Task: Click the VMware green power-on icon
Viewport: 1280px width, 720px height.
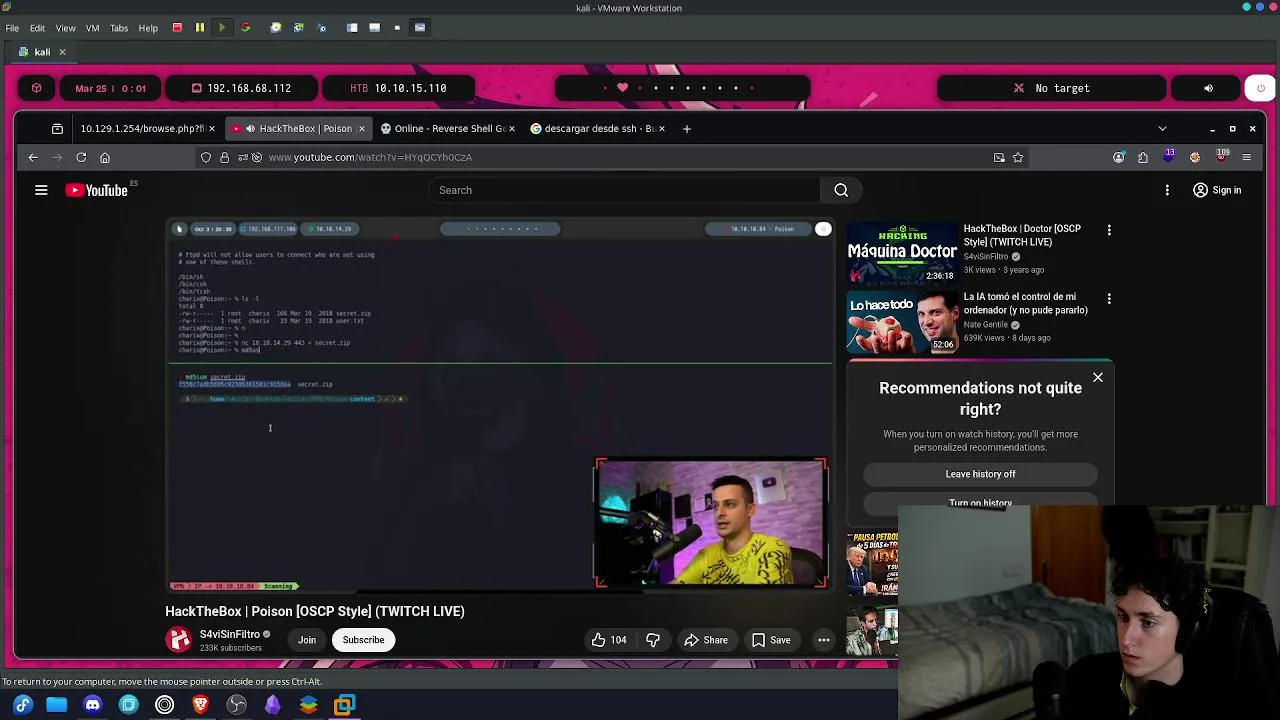Action: pos(222,27)
